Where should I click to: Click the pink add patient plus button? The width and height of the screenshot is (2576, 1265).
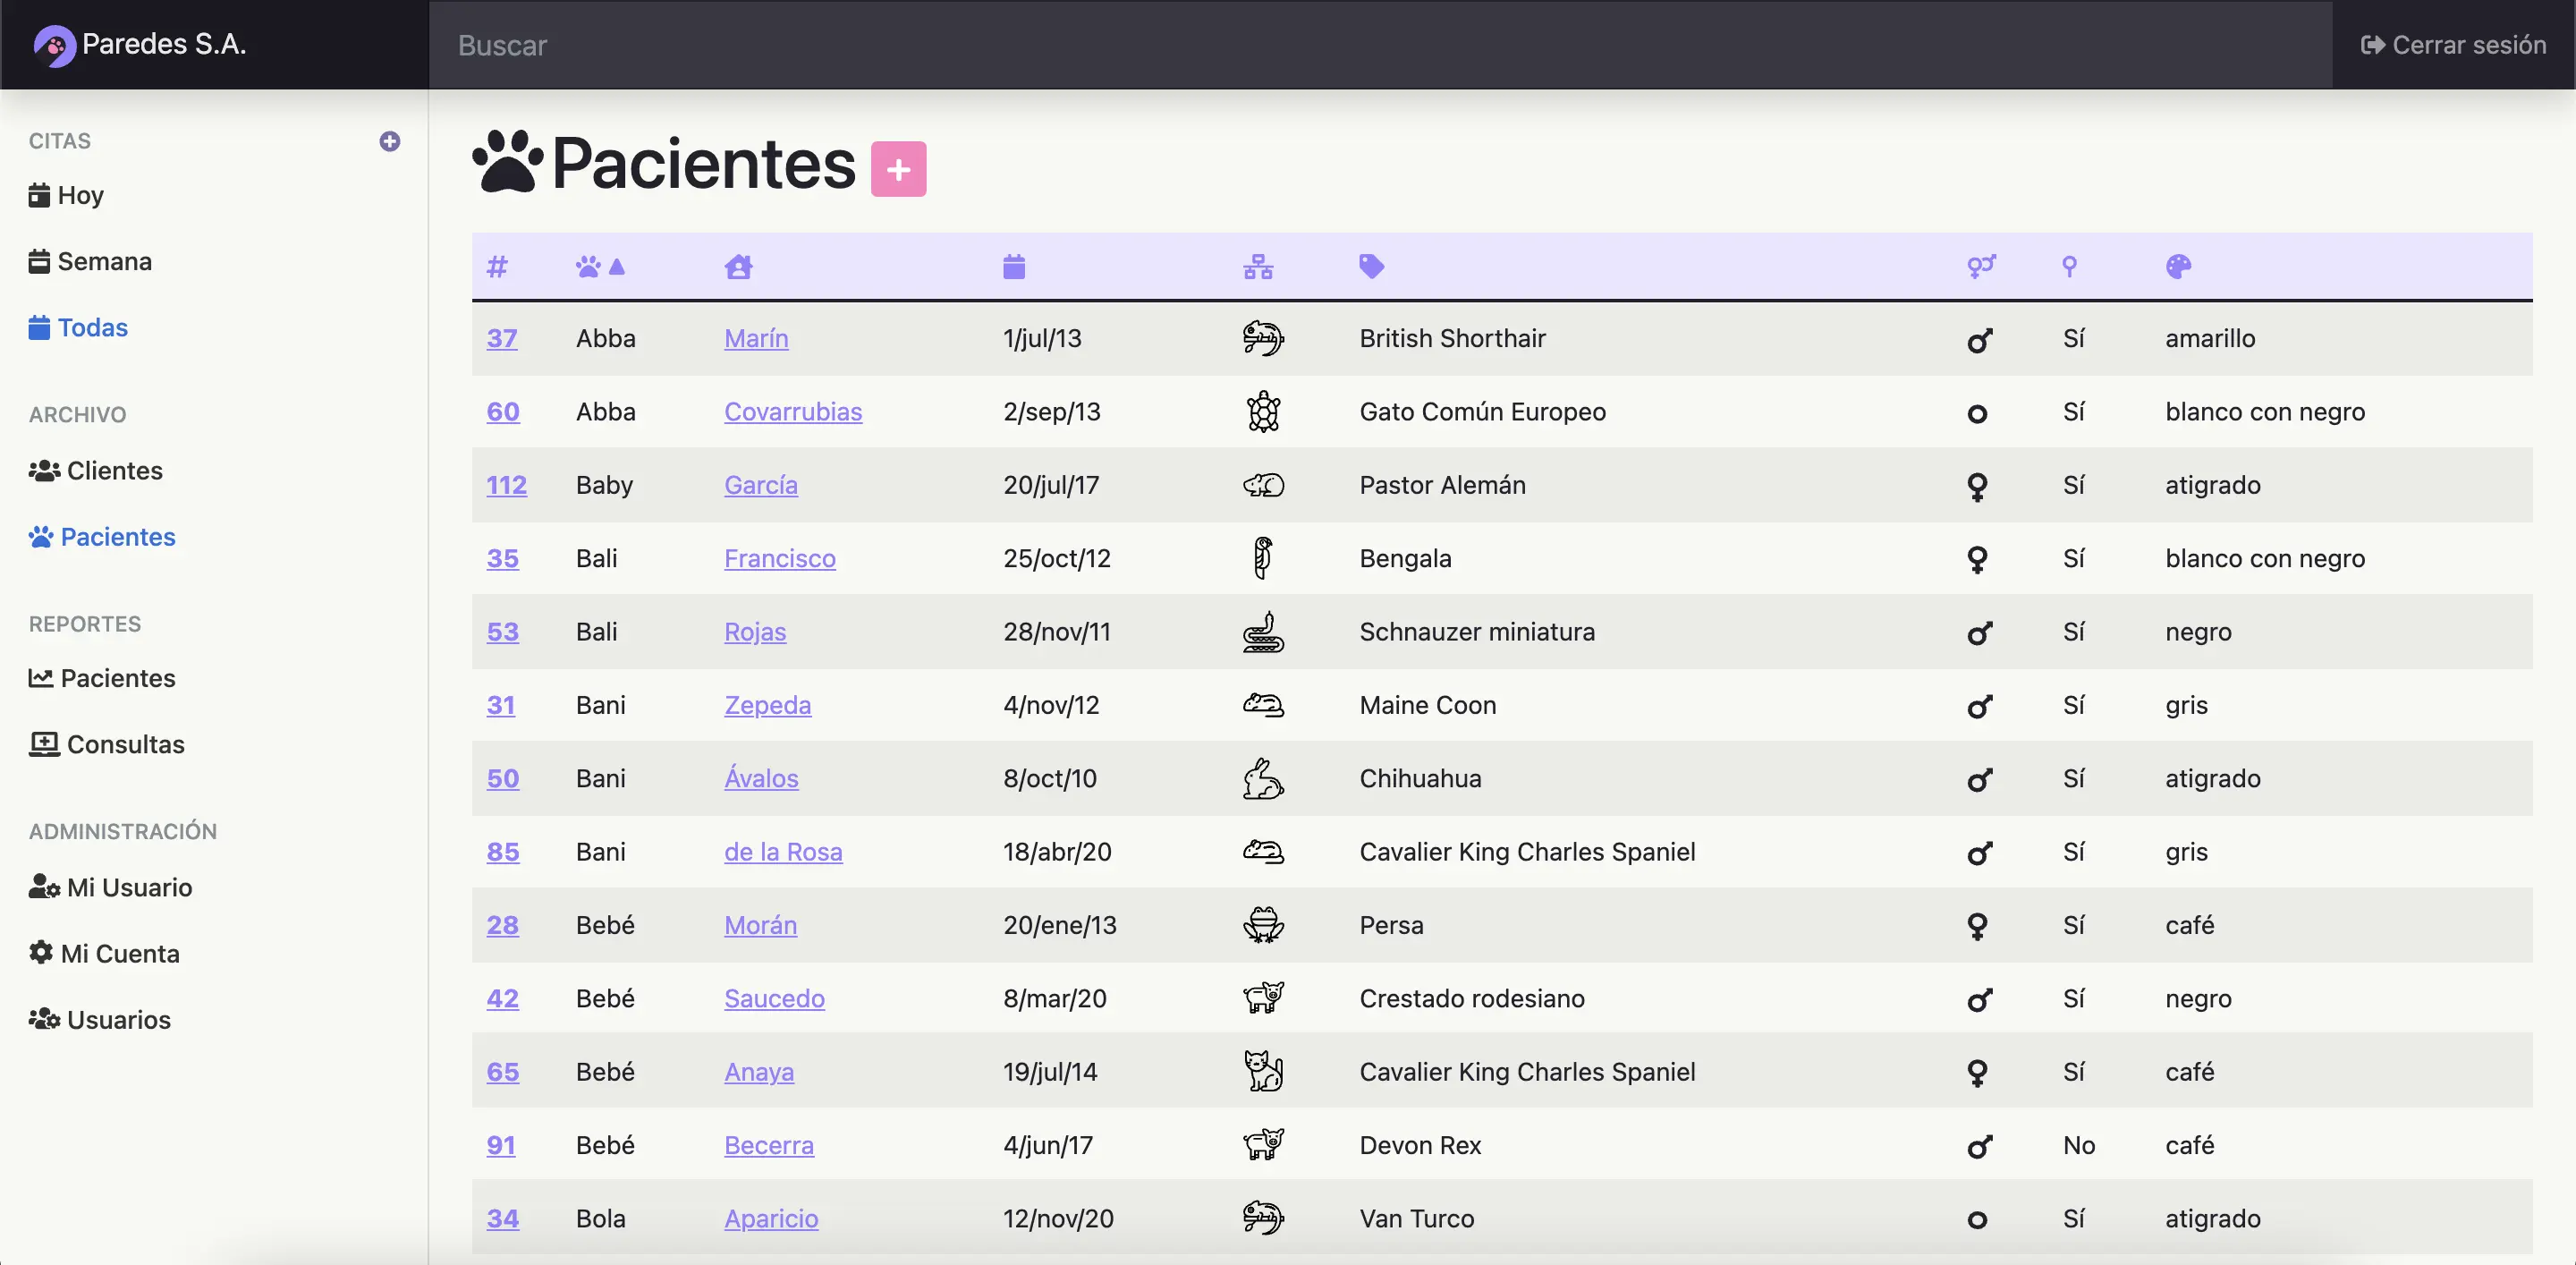point(897,169)
